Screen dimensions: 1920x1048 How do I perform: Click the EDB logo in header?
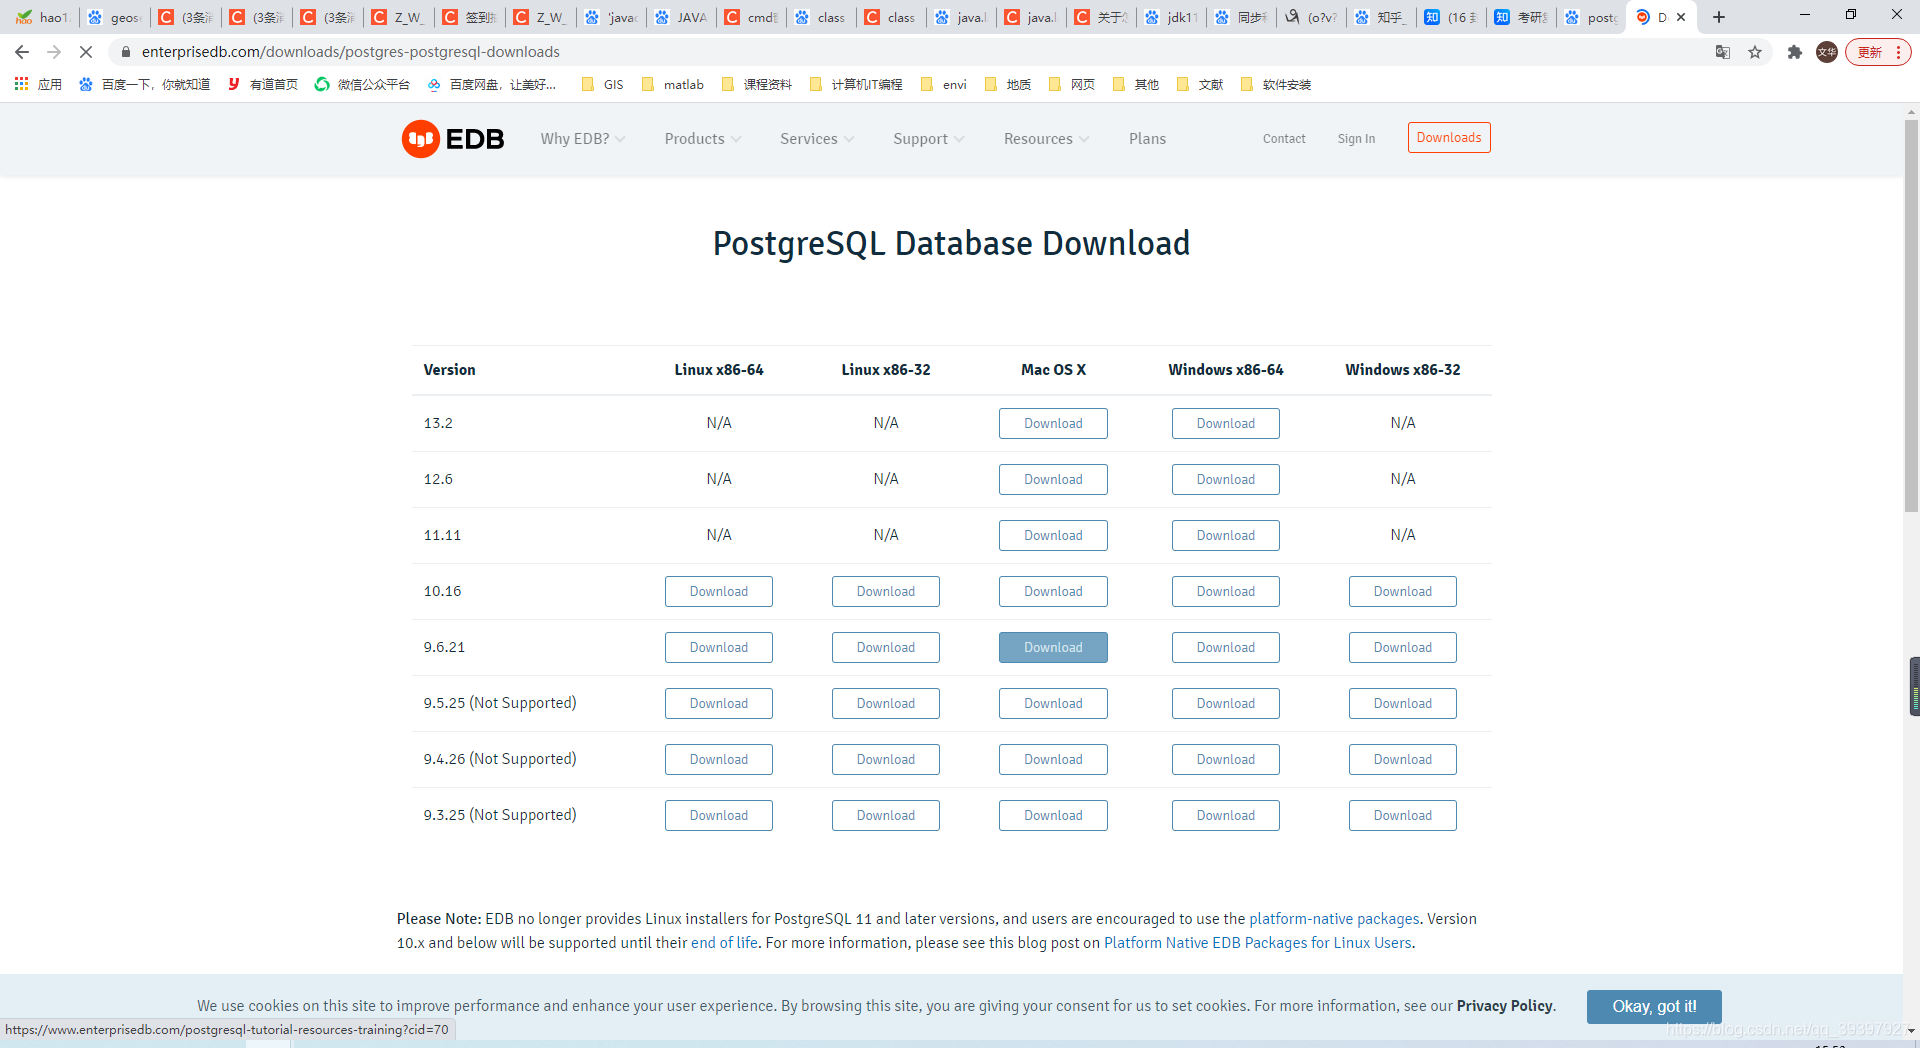click(453, 139)
